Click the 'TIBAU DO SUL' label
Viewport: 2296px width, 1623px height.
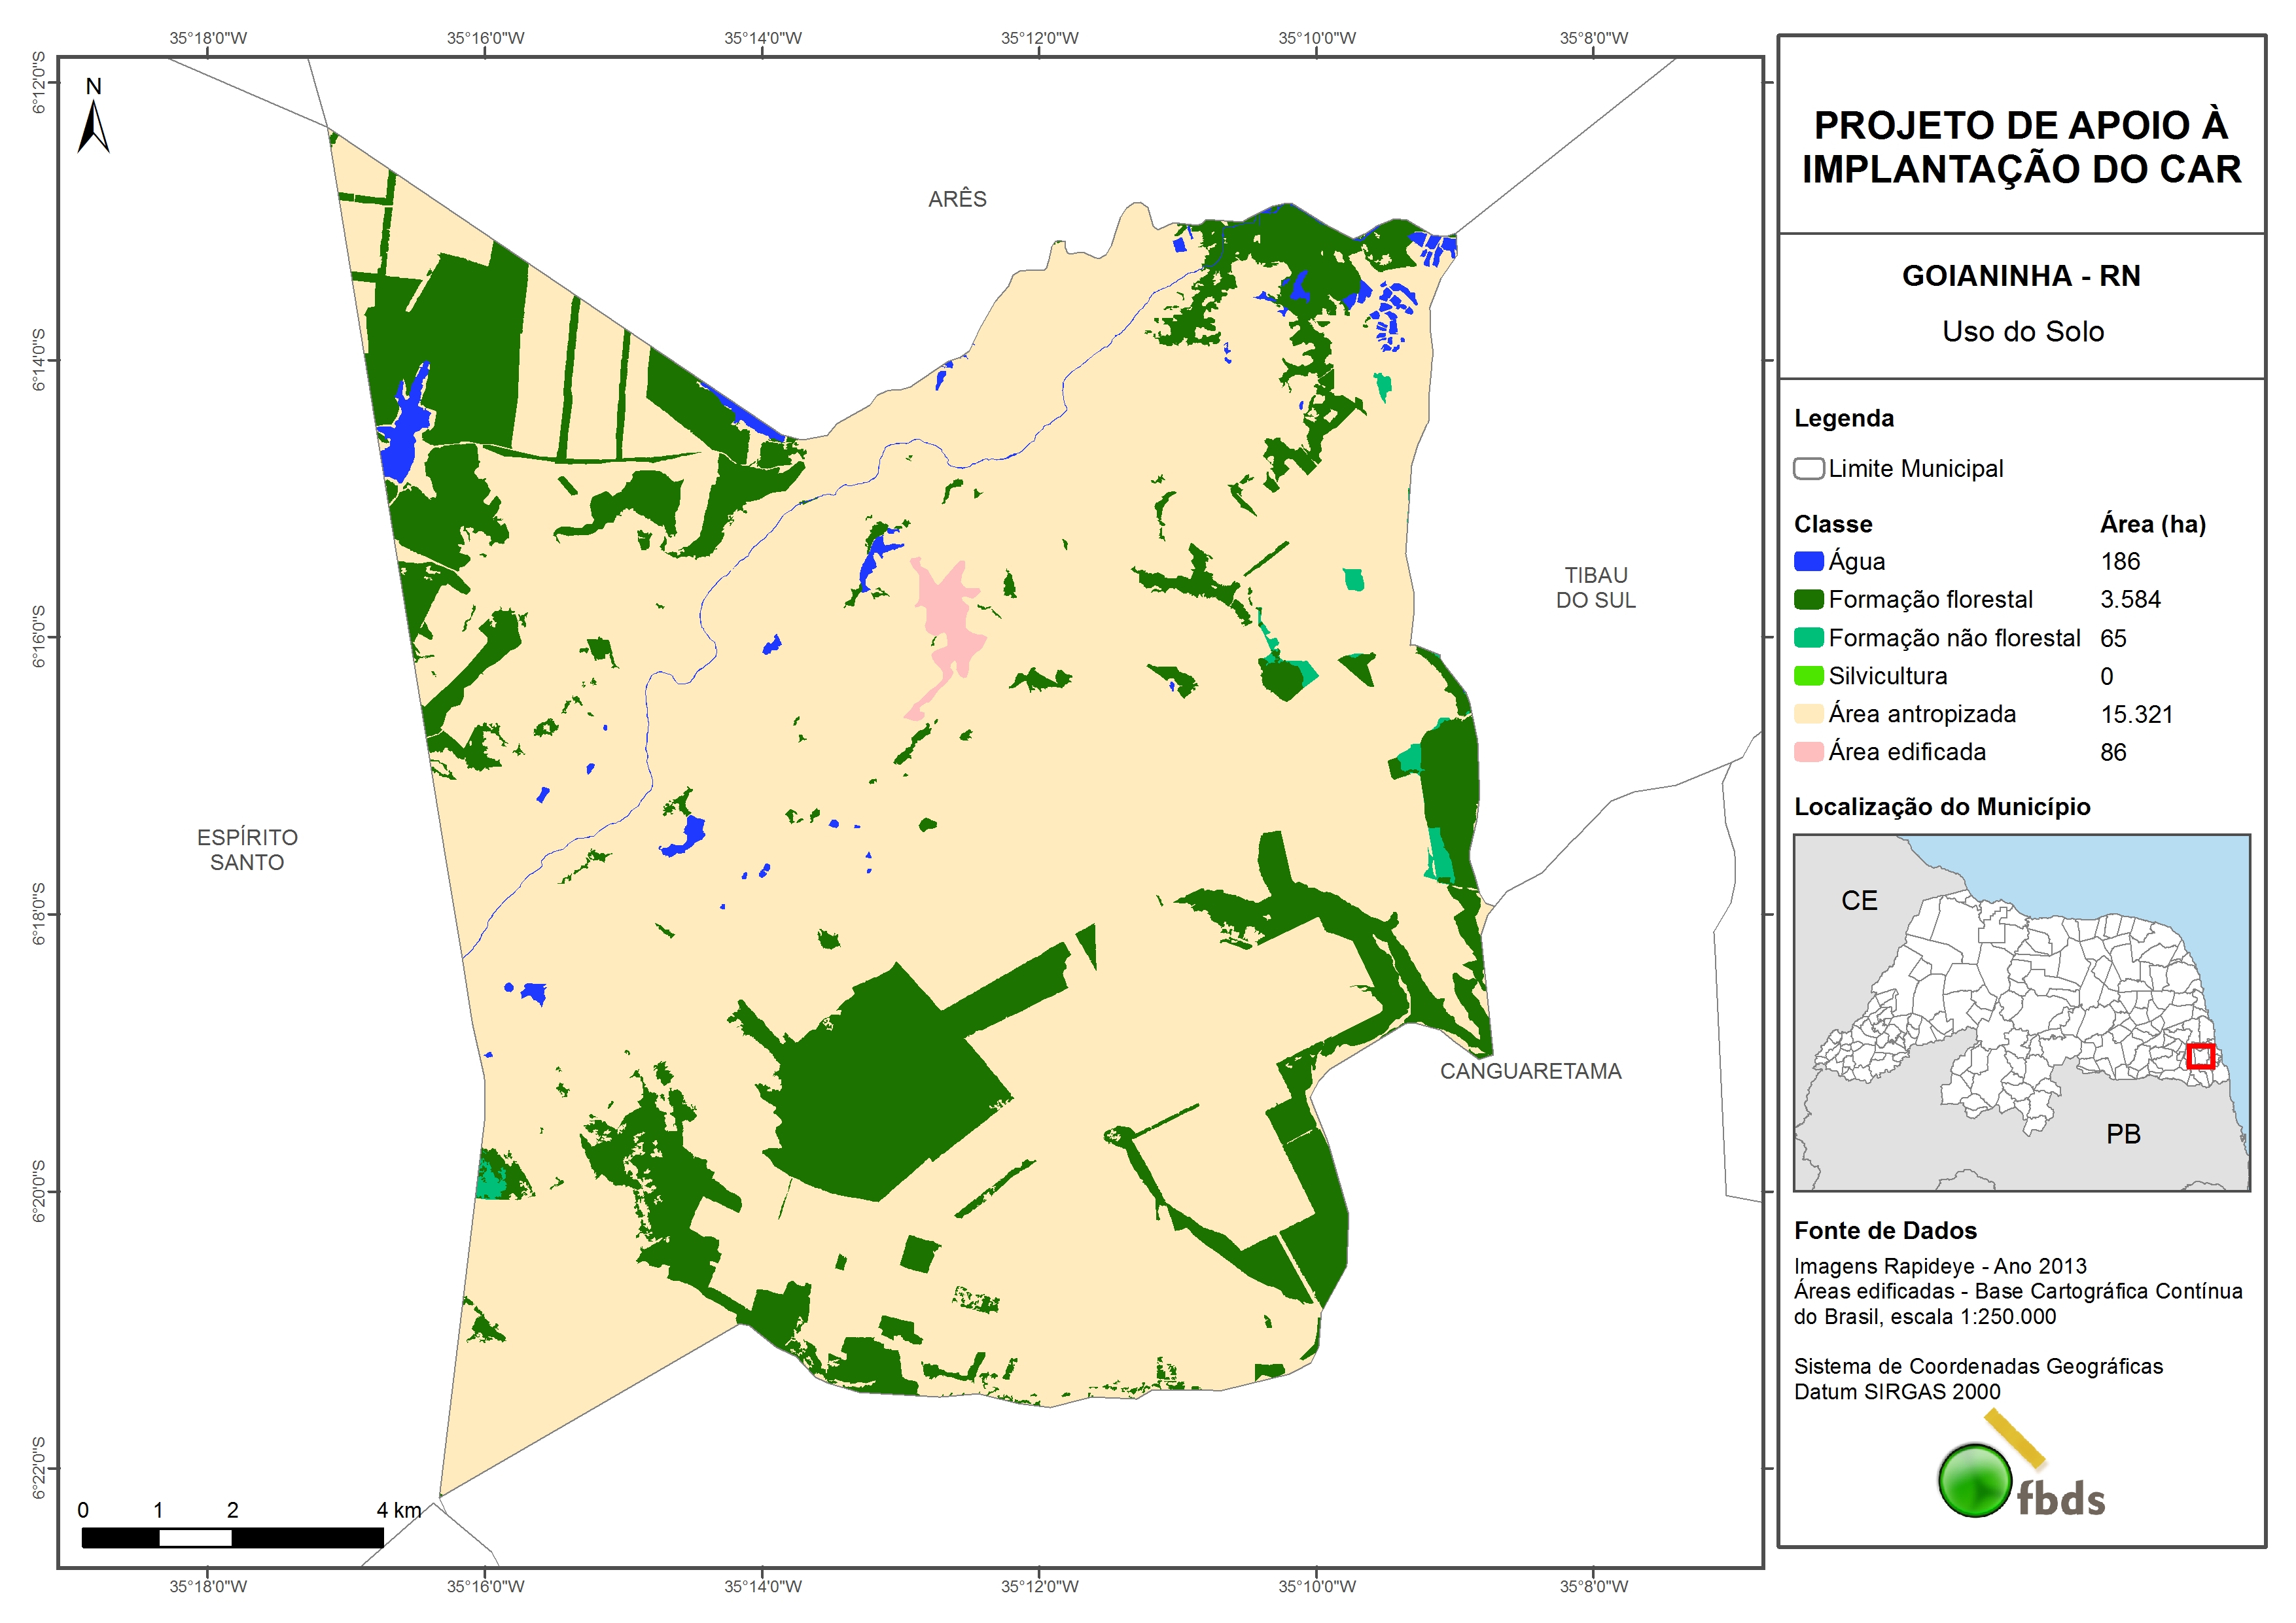1595,588
